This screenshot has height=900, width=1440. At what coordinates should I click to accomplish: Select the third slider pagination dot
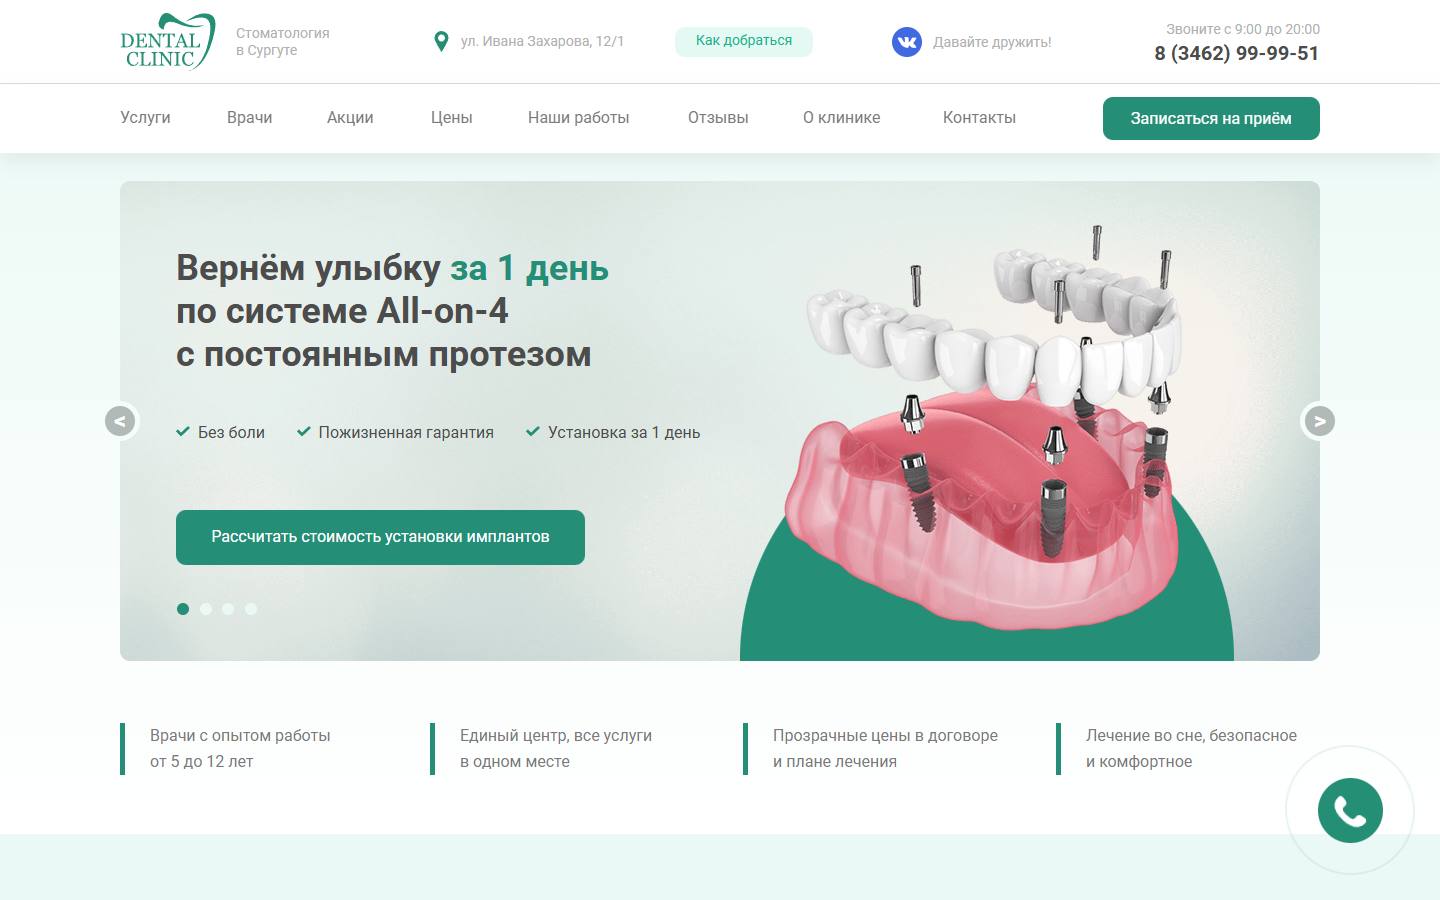(228, 609)
